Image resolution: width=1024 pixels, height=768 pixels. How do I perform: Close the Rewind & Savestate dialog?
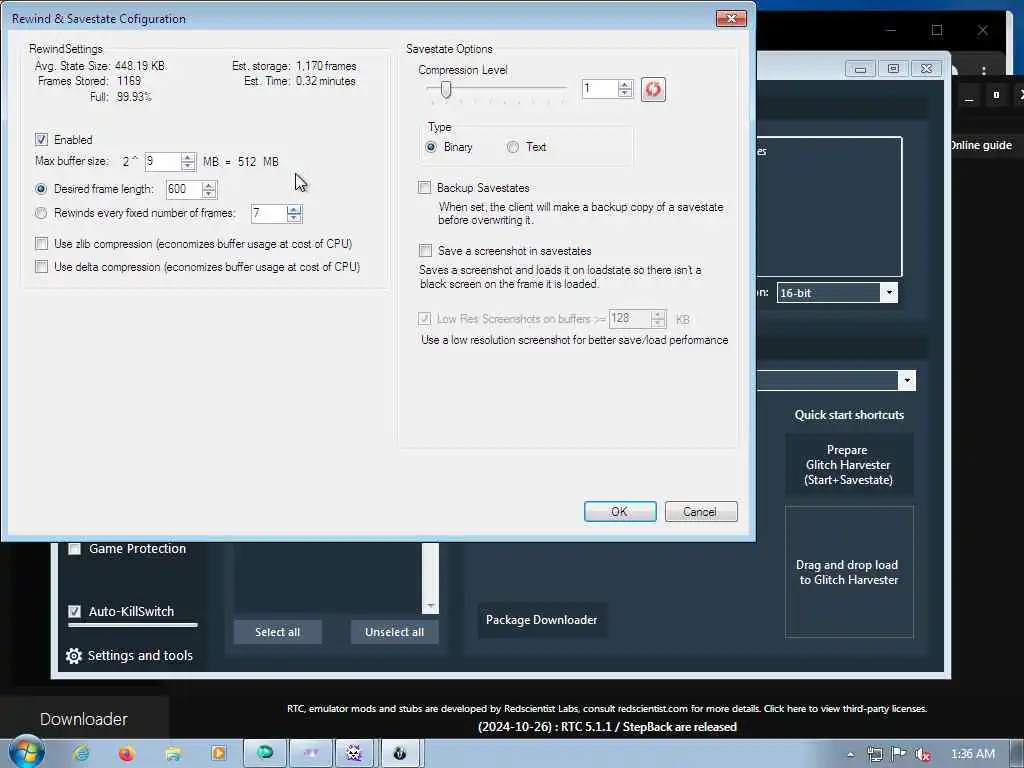pos(731,18)
